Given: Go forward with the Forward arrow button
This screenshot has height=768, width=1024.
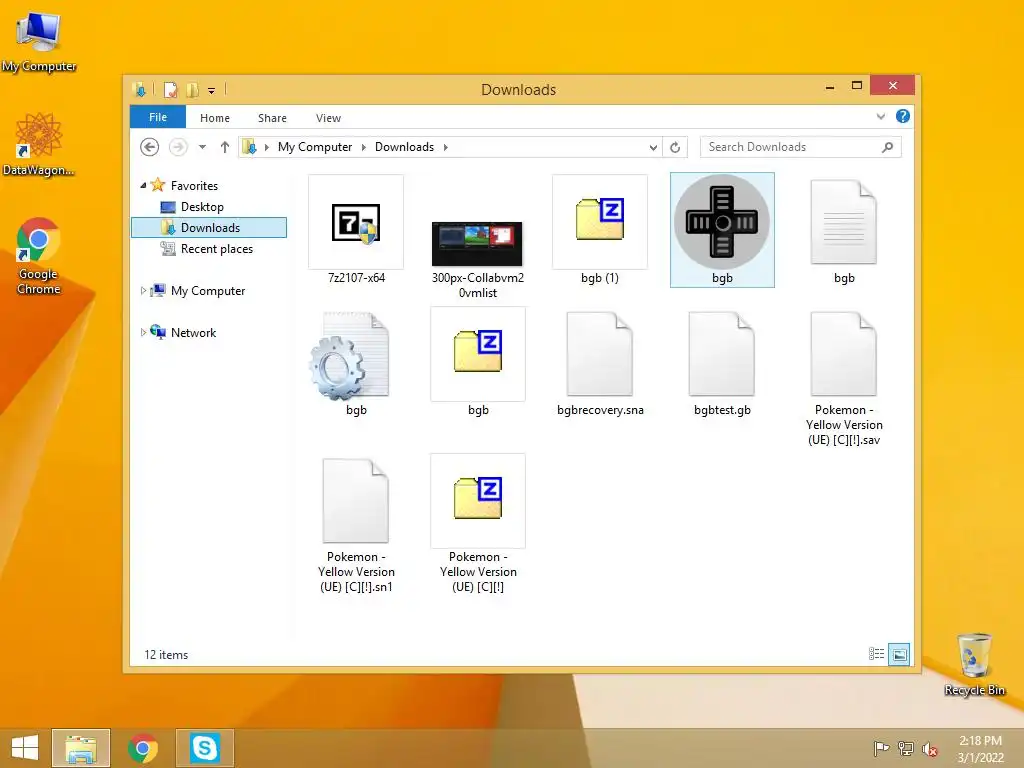Looking at the screenshot, I should coord(178,147).
